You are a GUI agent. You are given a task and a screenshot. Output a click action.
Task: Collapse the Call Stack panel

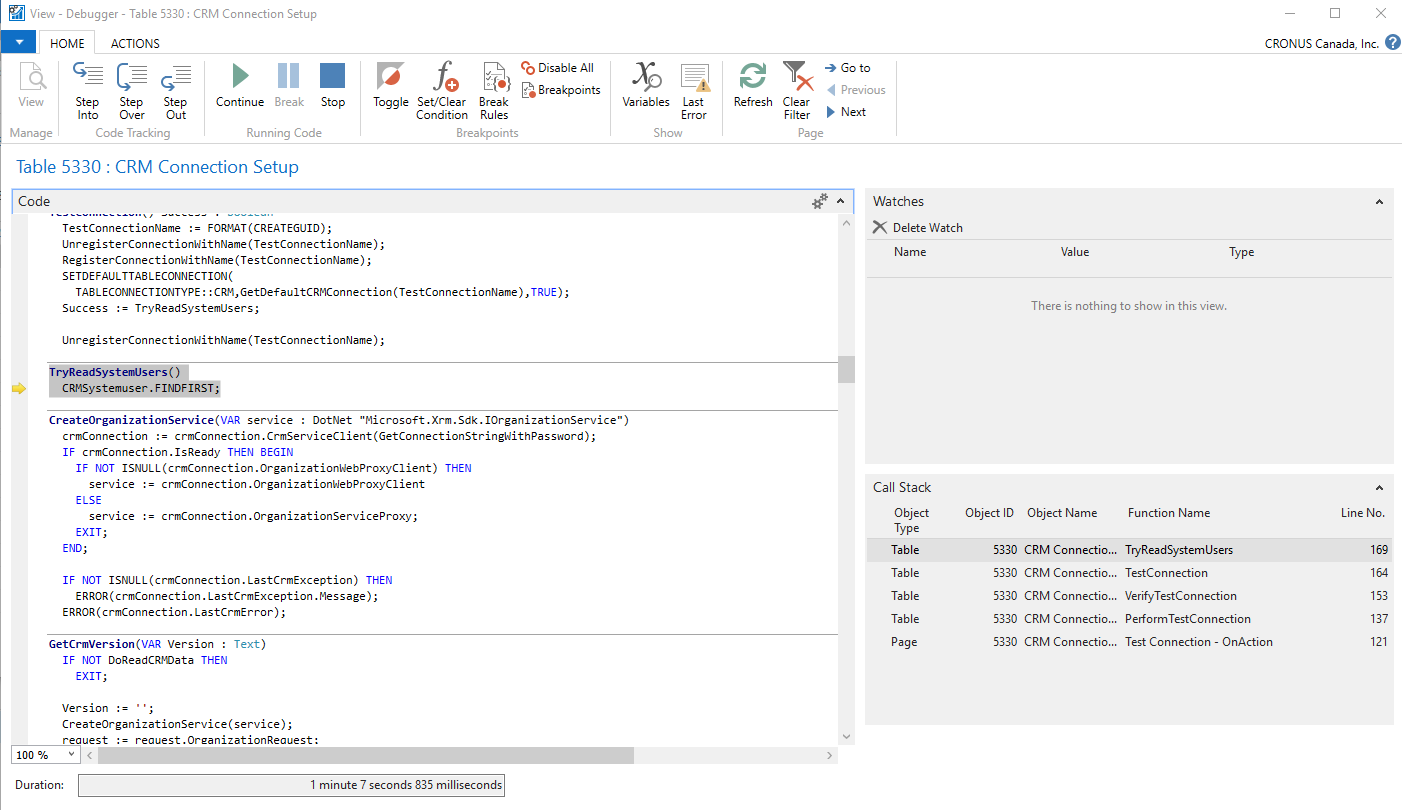tap(1379, 488)
